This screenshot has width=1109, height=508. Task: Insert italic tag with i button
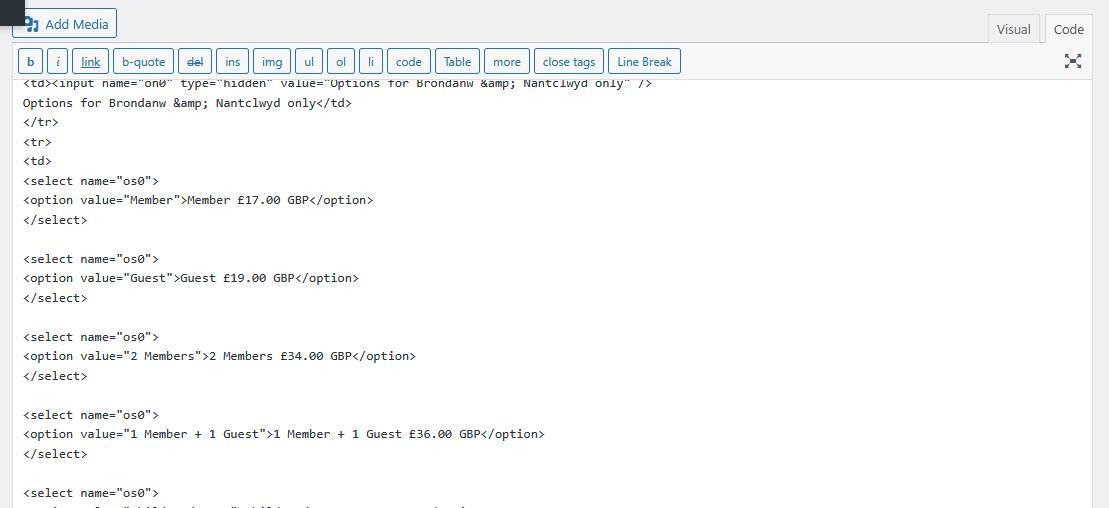[57, 62]
